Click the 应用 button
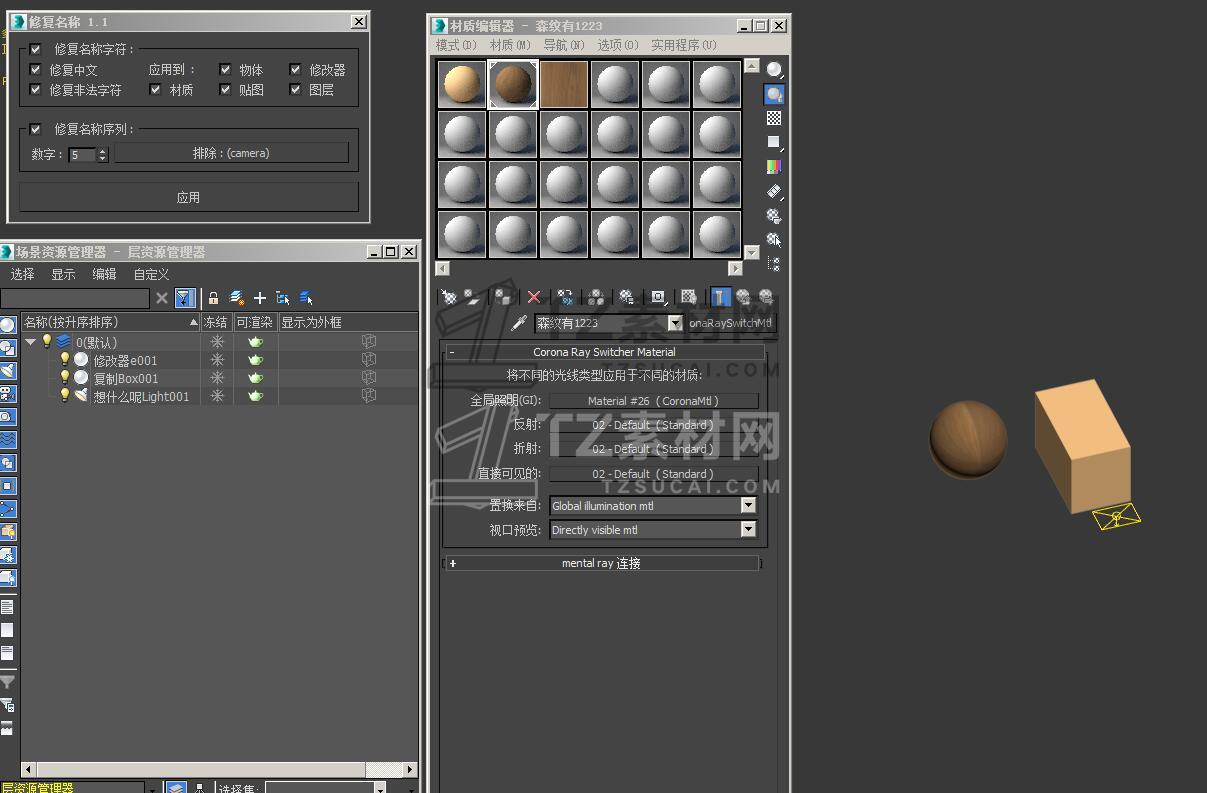The width and height of the screenshot is (1207, 793). 188,197
